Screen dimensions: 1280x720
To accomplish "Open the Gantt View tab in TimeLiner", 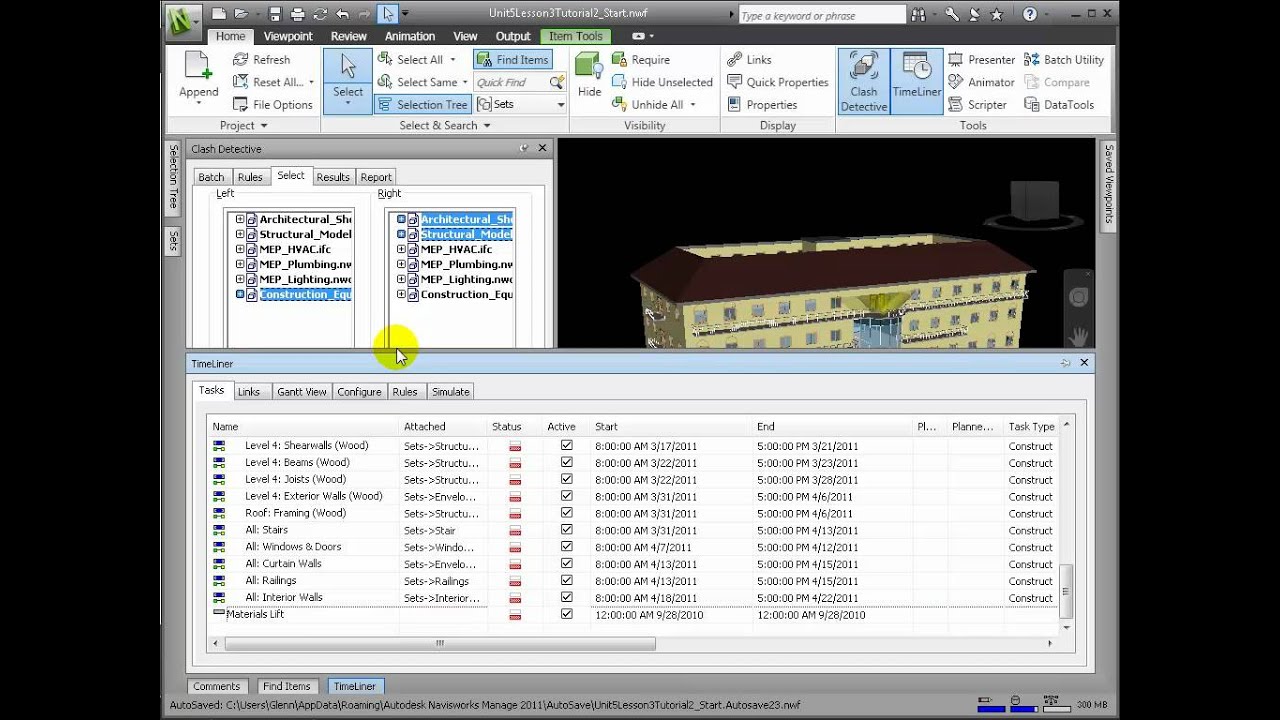I will coord(301,392).
